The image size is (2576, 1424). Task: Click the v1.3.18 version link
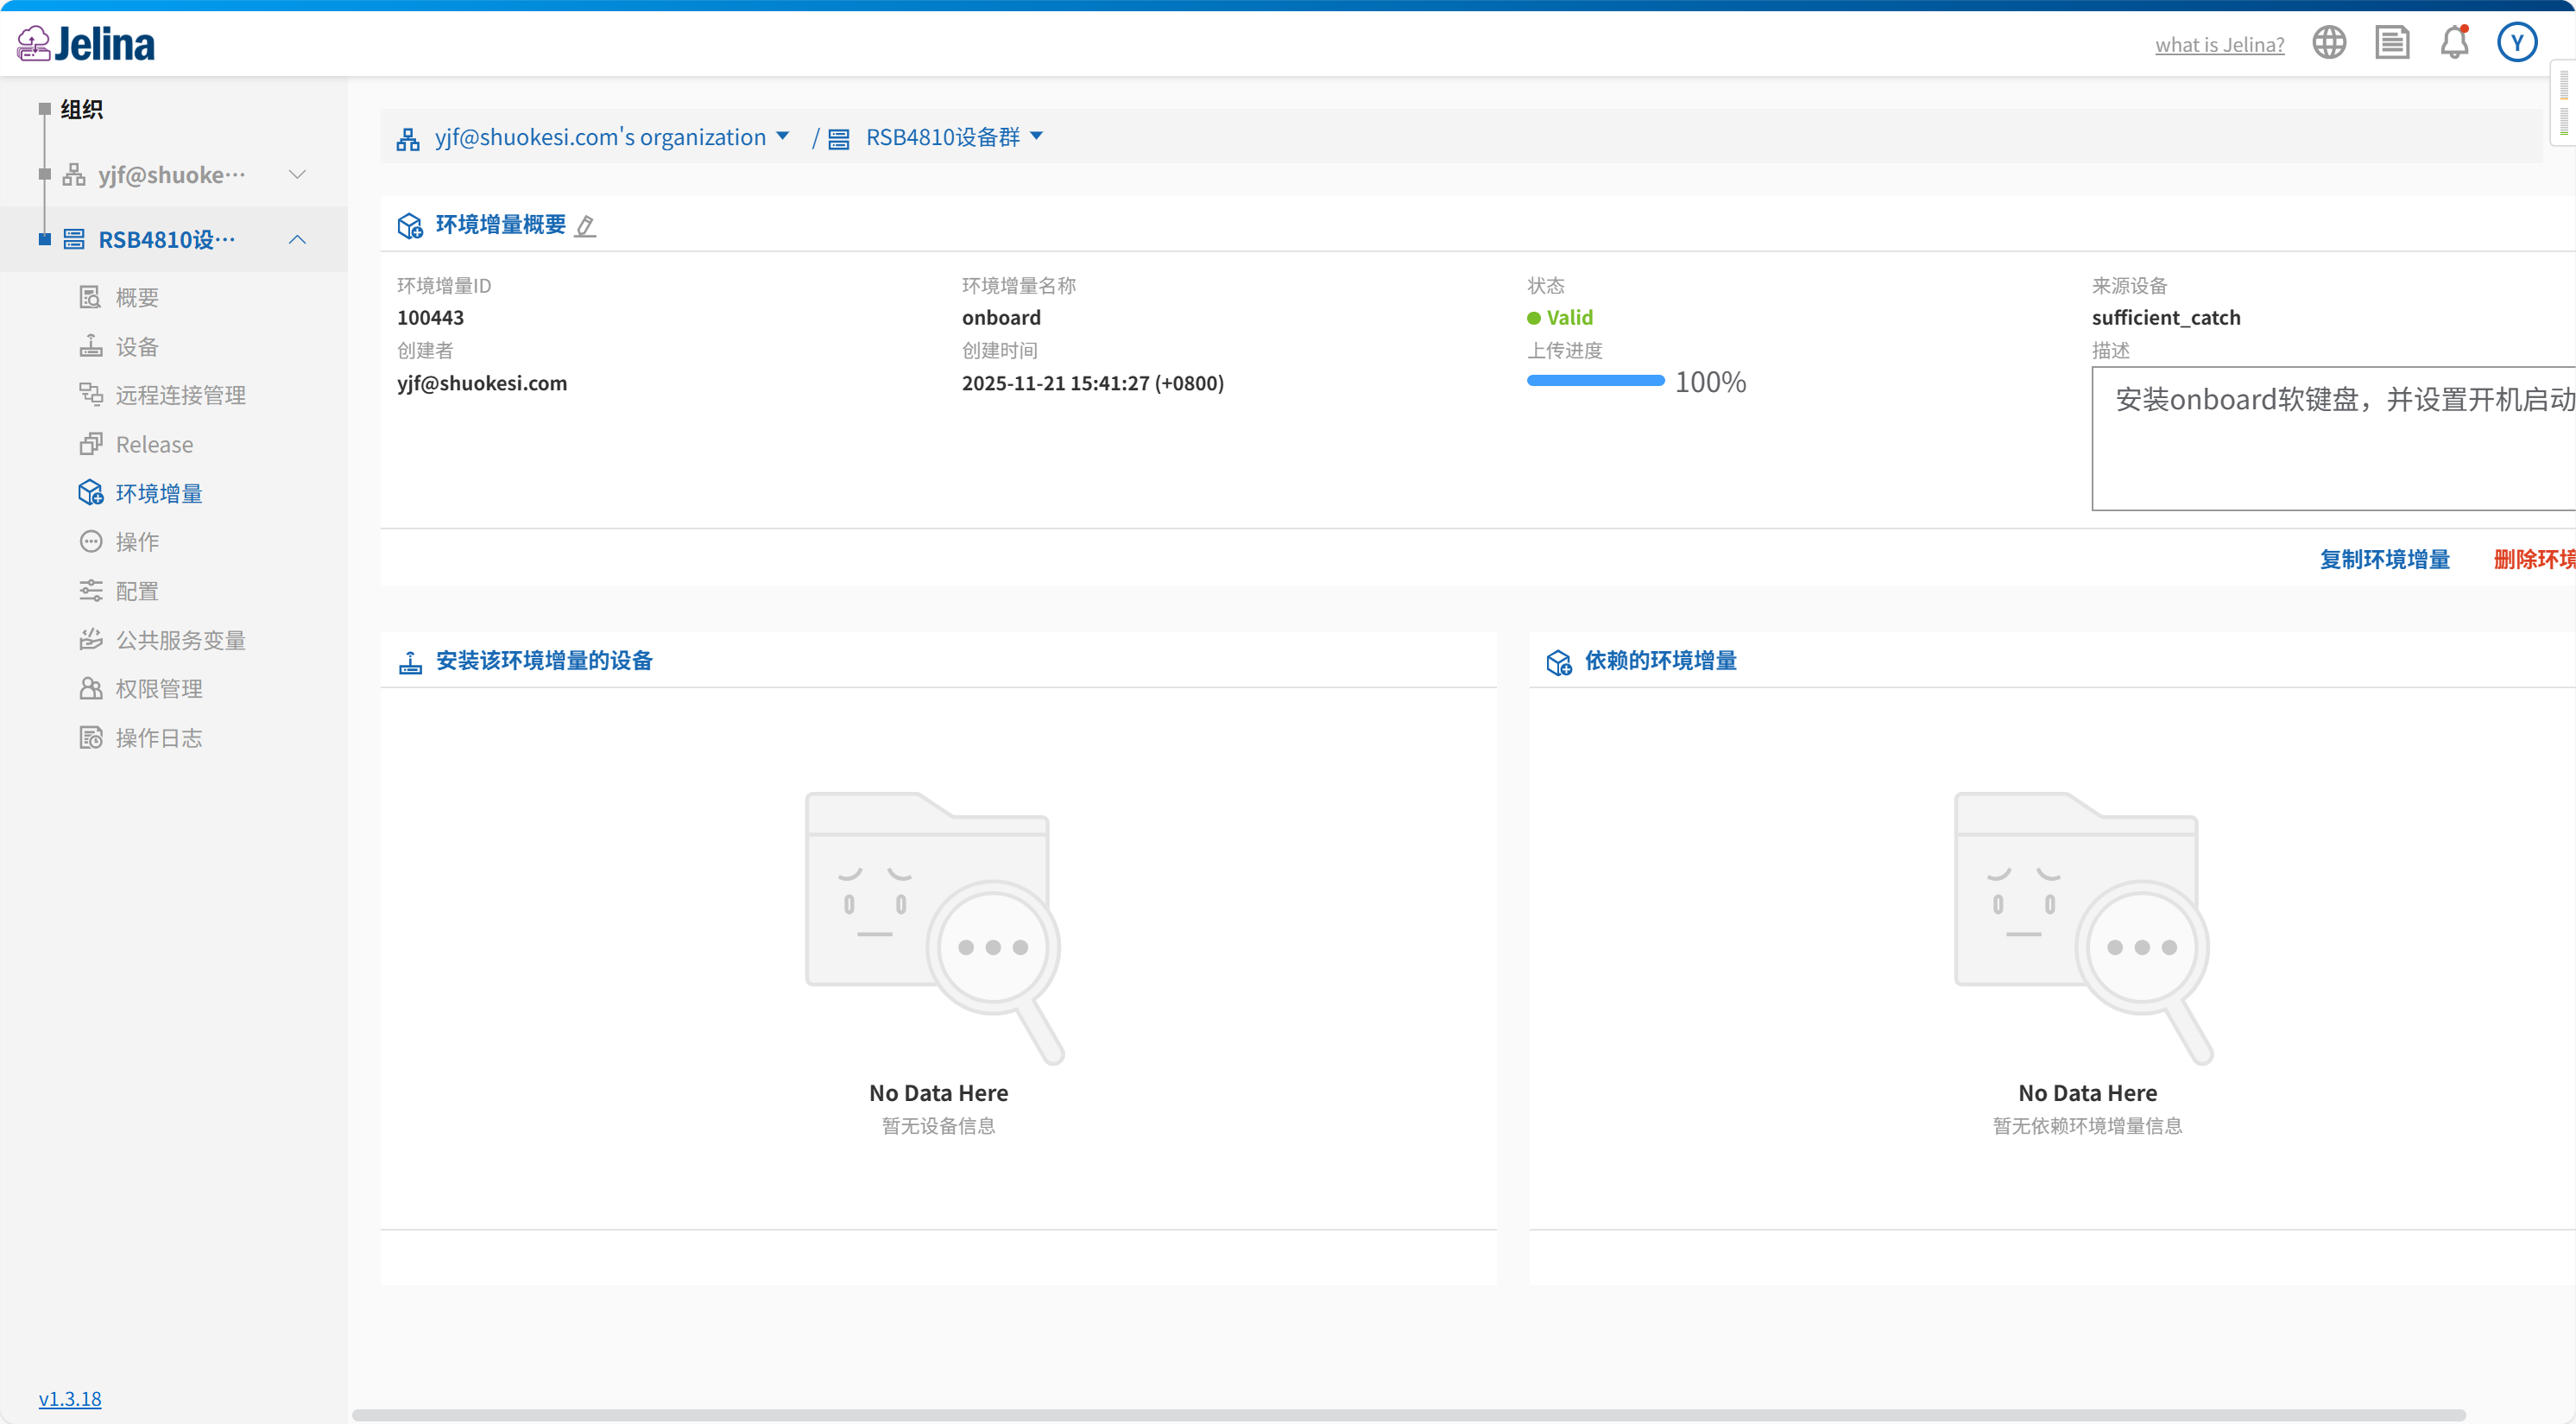70,1399
